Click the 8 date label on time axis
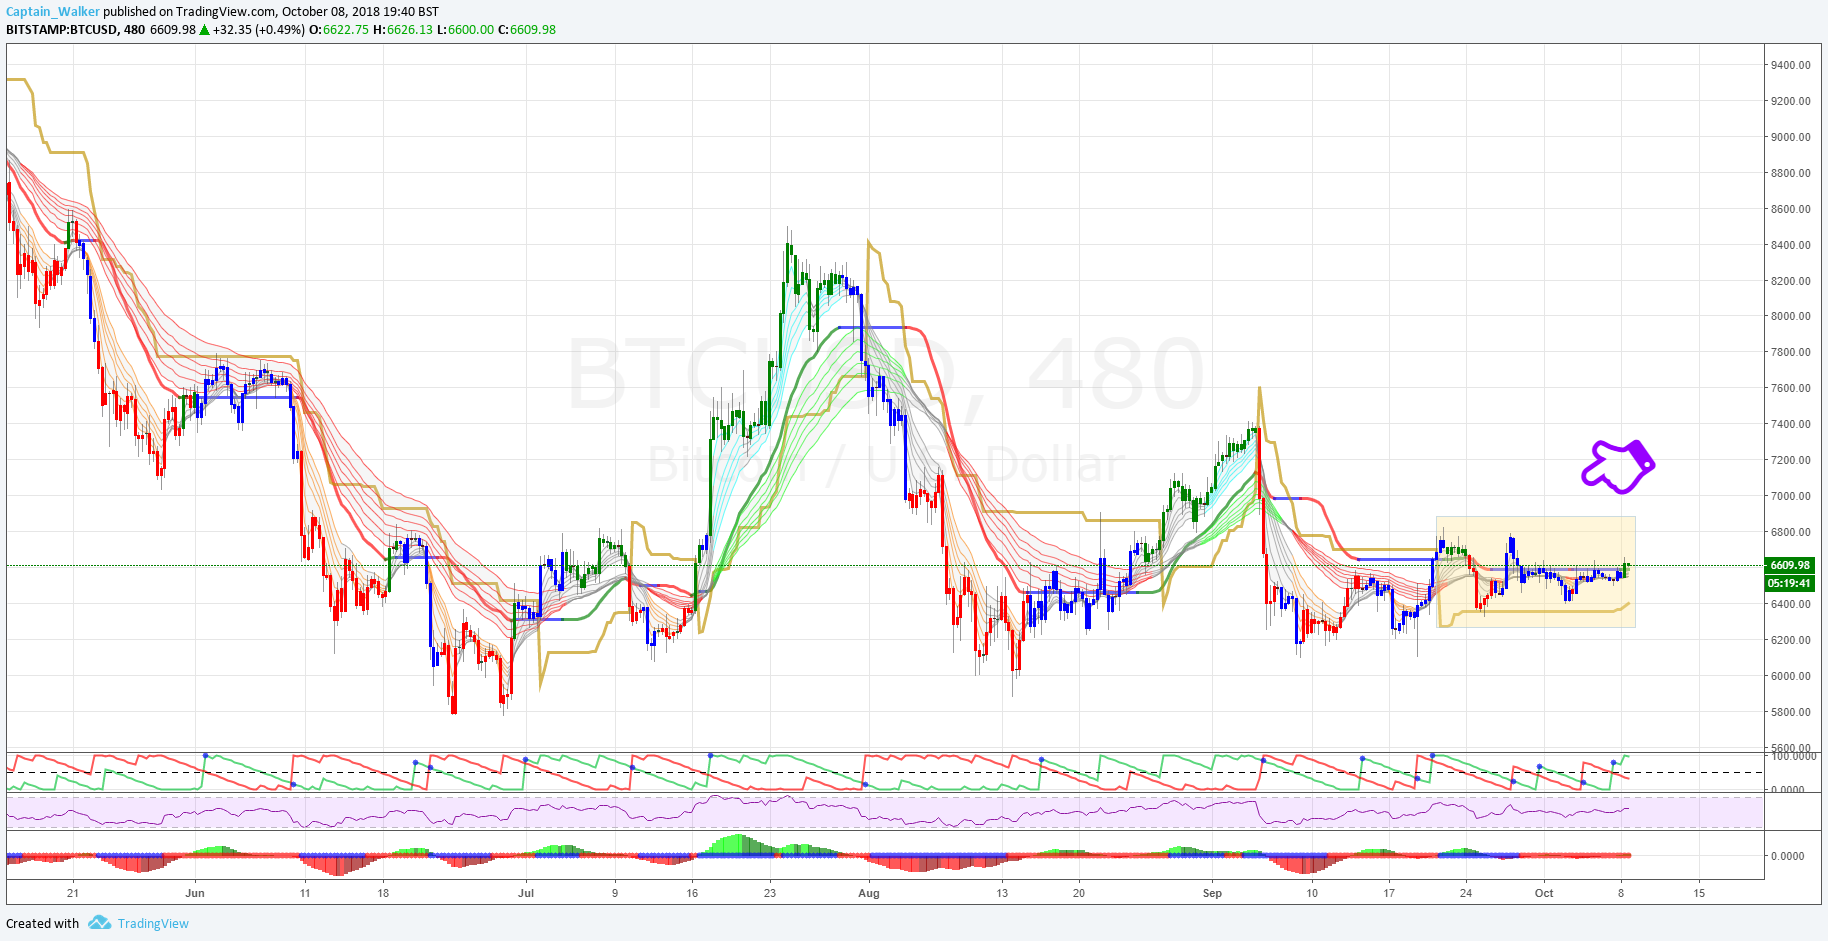Viewport: 1828px width, 941px height. 1621,893
